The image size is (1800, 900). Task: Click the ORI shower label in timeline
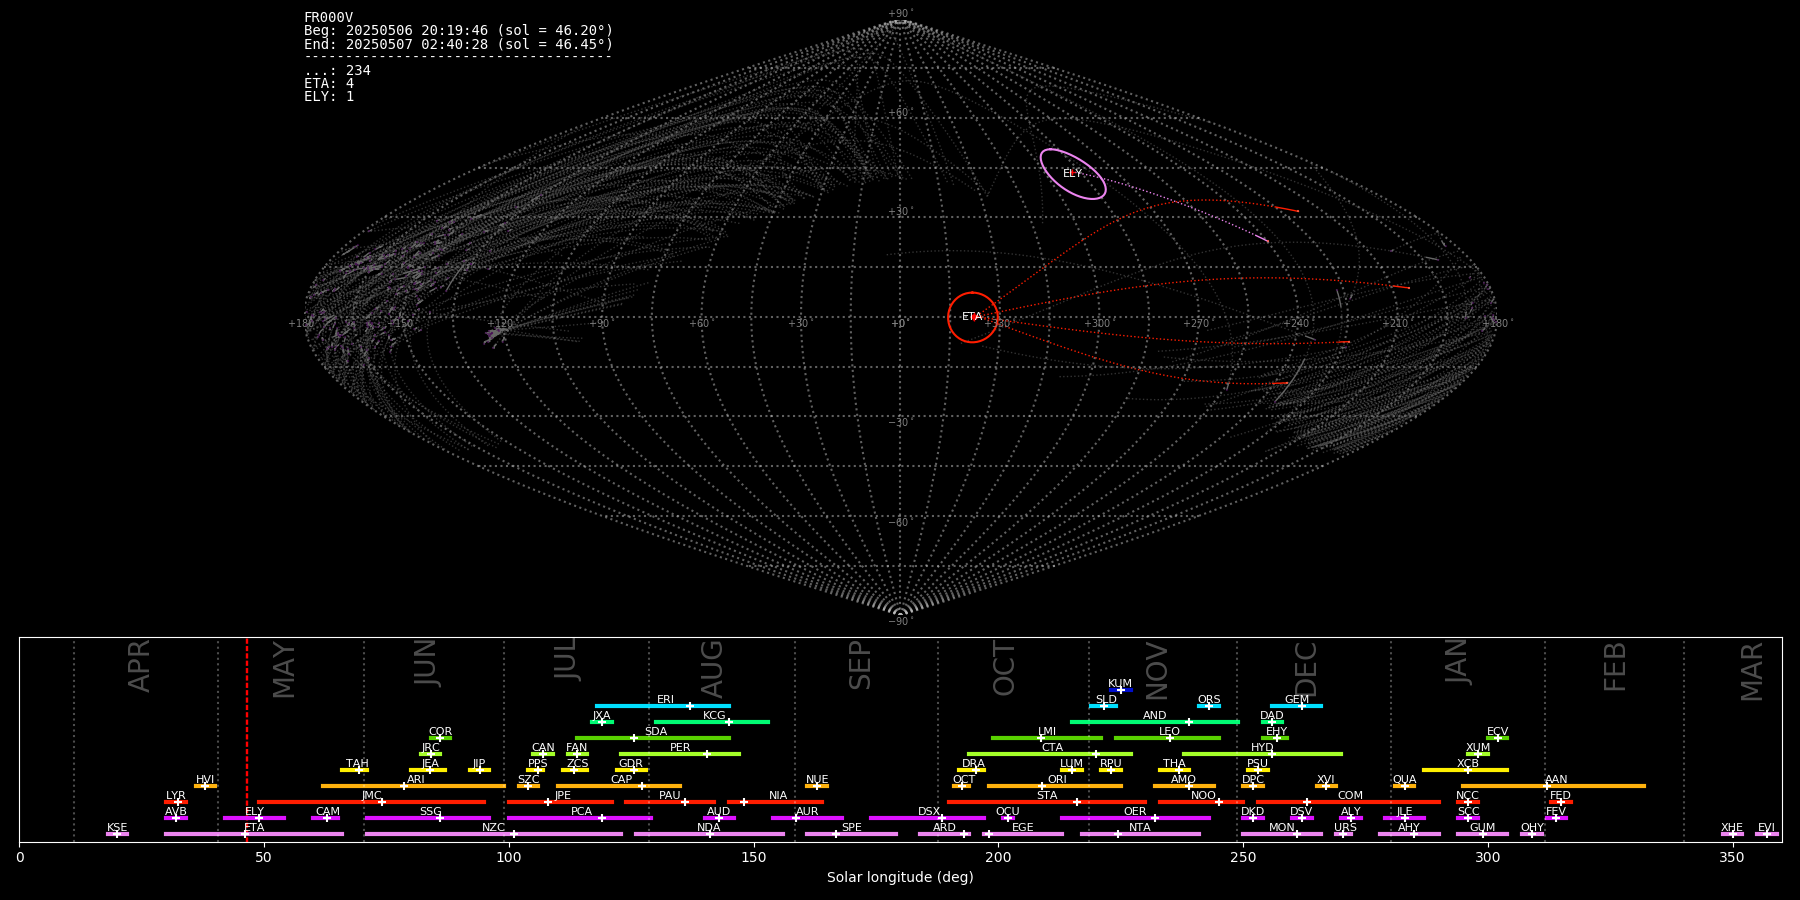[x=1057, y=780]
